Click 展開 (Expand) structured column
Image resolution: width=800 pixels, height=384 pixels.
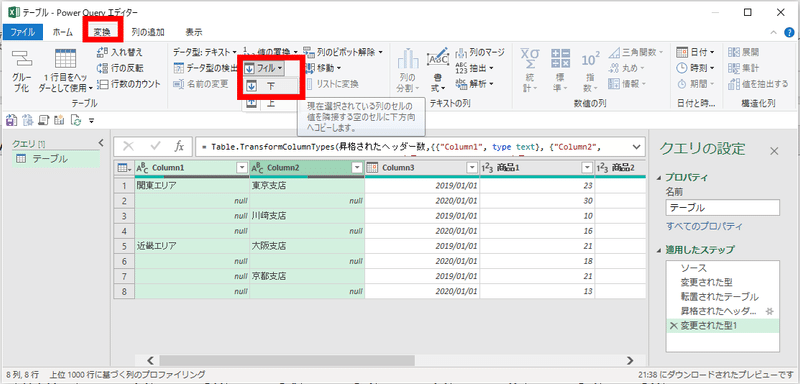(744, 53)
